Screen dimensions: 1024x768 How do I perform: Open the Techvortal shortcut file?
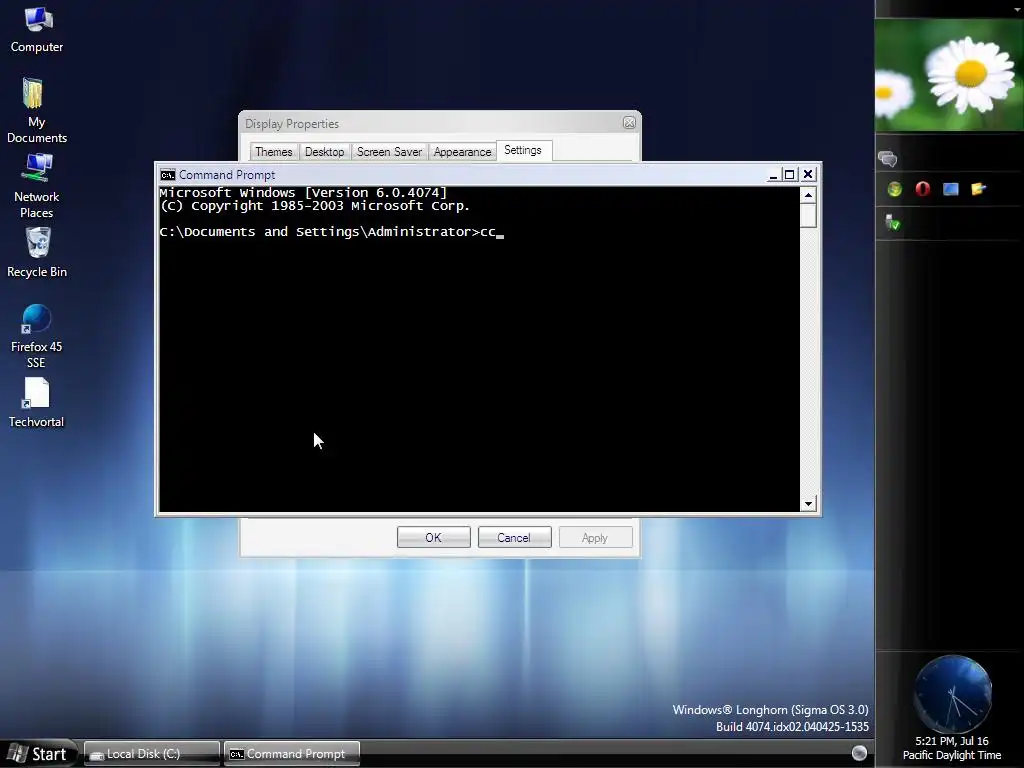tap(37, 403)
